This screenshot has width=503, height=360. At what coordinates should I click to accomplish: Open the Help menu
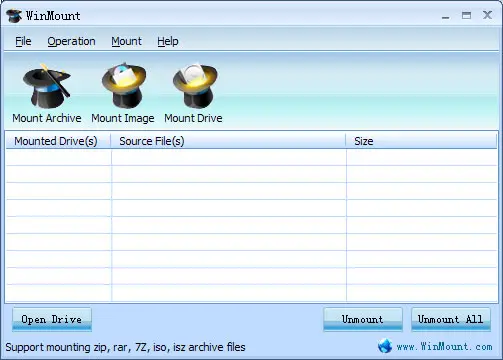point(168,41)
